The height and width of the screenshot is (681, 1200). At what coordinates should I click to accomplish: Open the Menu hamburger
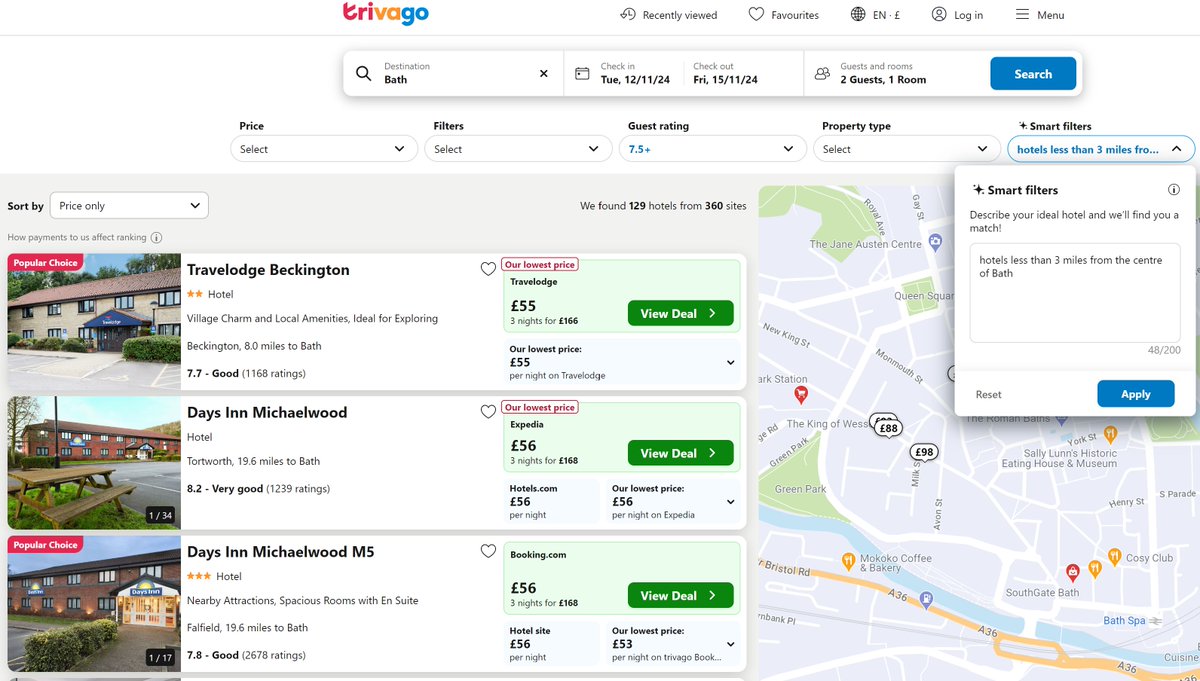1040,15
